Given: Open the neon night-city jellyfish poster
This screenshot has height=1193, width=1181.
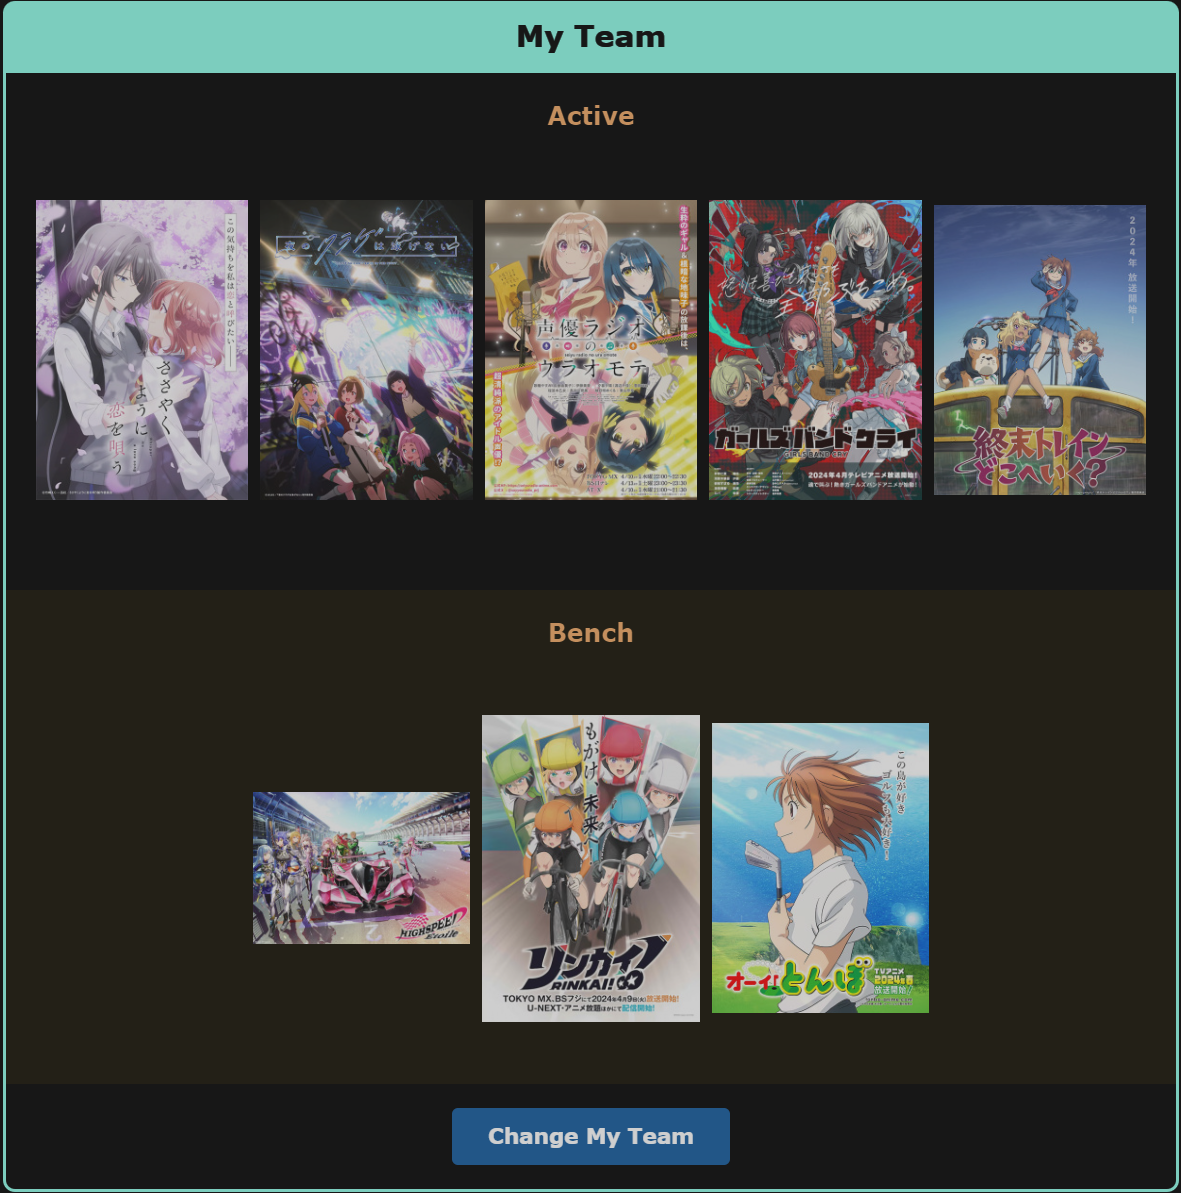Looking at the screenshot, I should tap(366, 350).
